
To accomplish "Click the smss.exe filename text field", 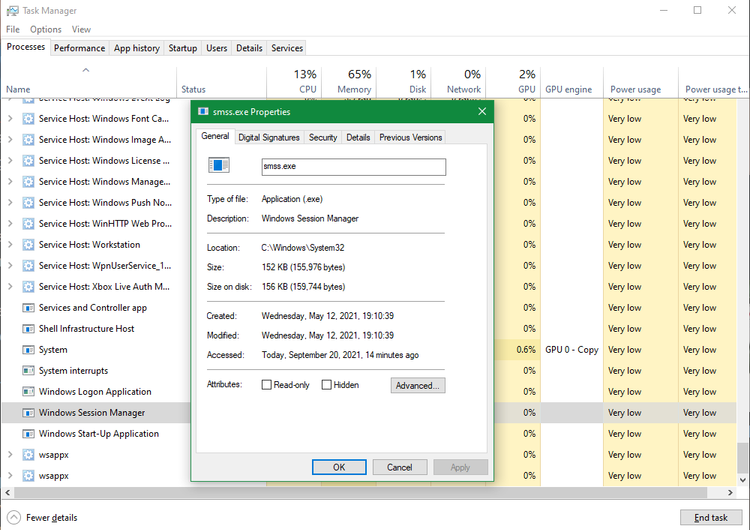I will tap(352, 166).
